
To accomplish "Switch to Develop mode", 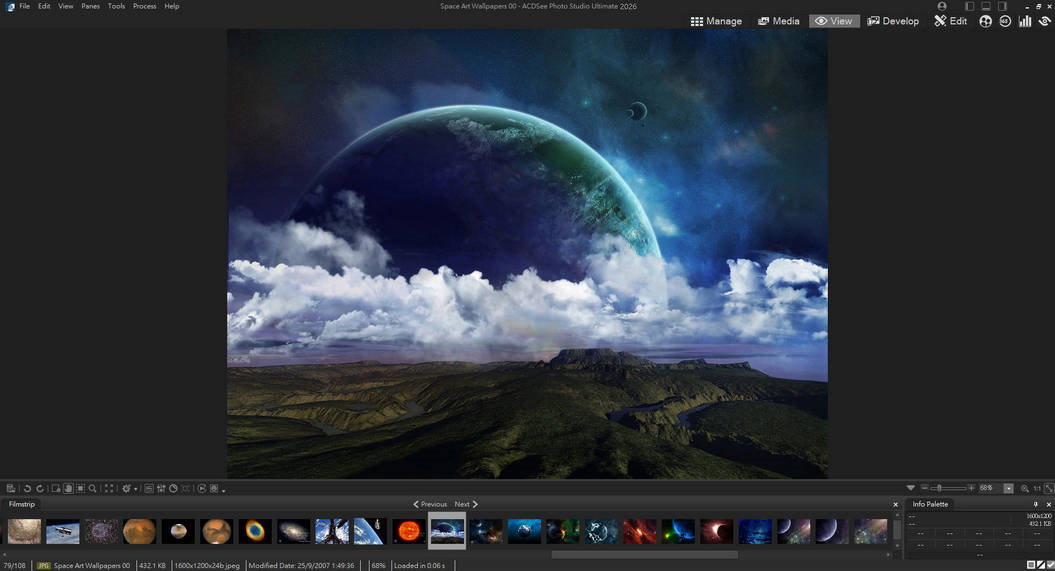I will (893, 21).
